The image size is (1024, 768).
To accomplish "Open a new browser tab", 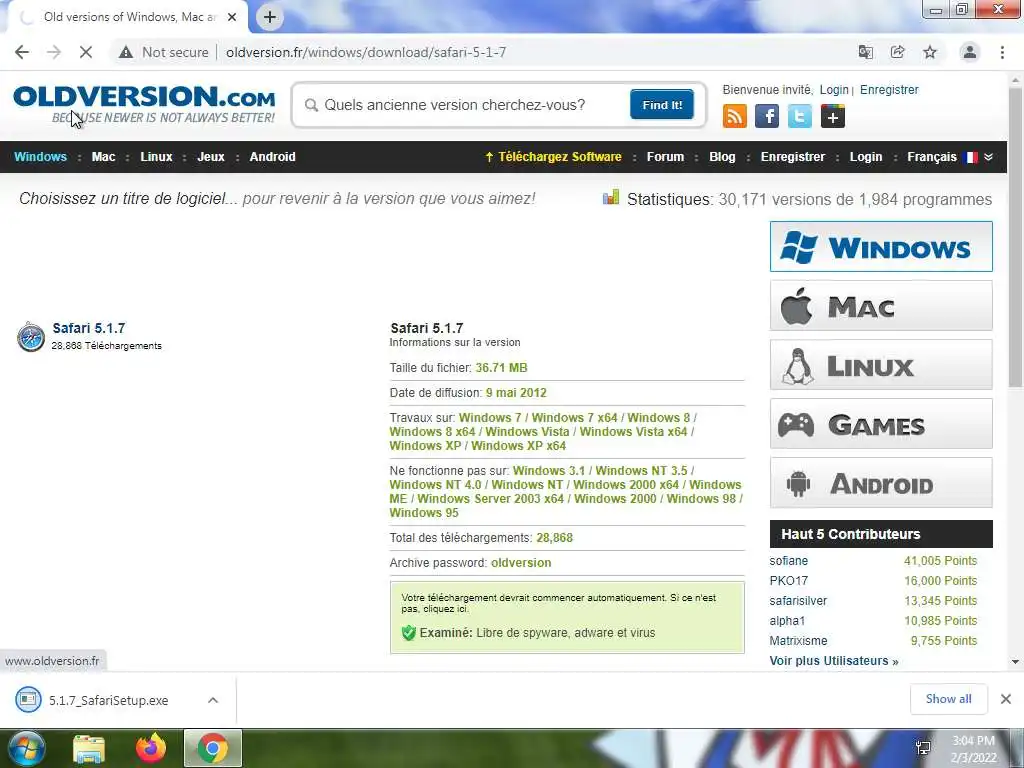I will pos(270,17).
